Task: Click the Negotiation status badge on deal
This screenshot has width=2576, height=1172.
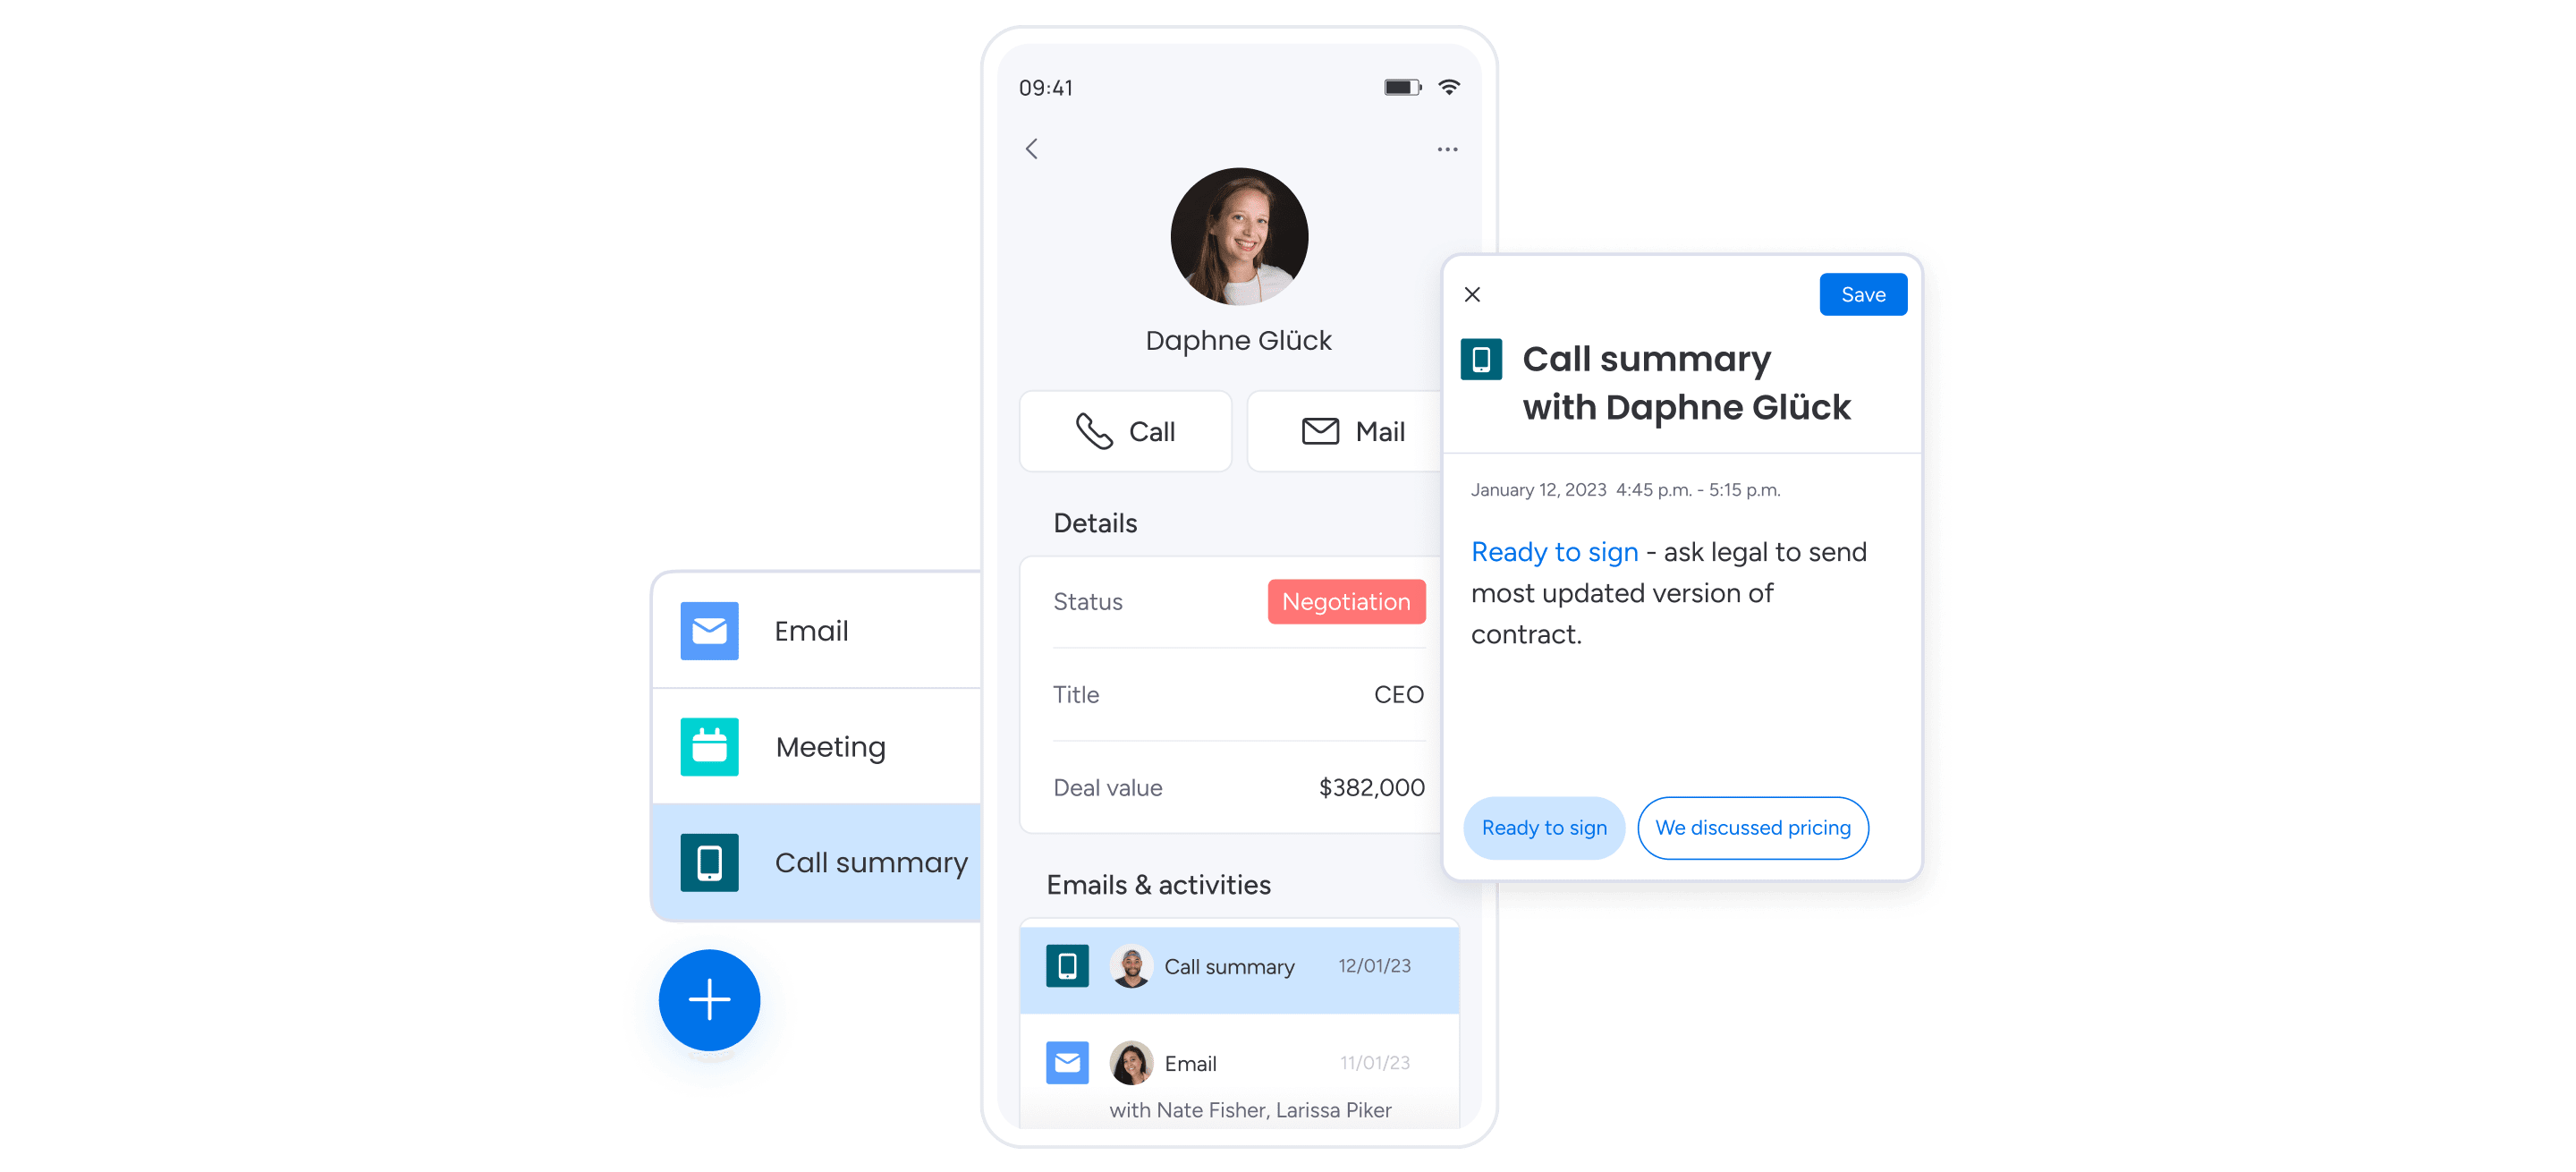Action: tap(1349, 601)
